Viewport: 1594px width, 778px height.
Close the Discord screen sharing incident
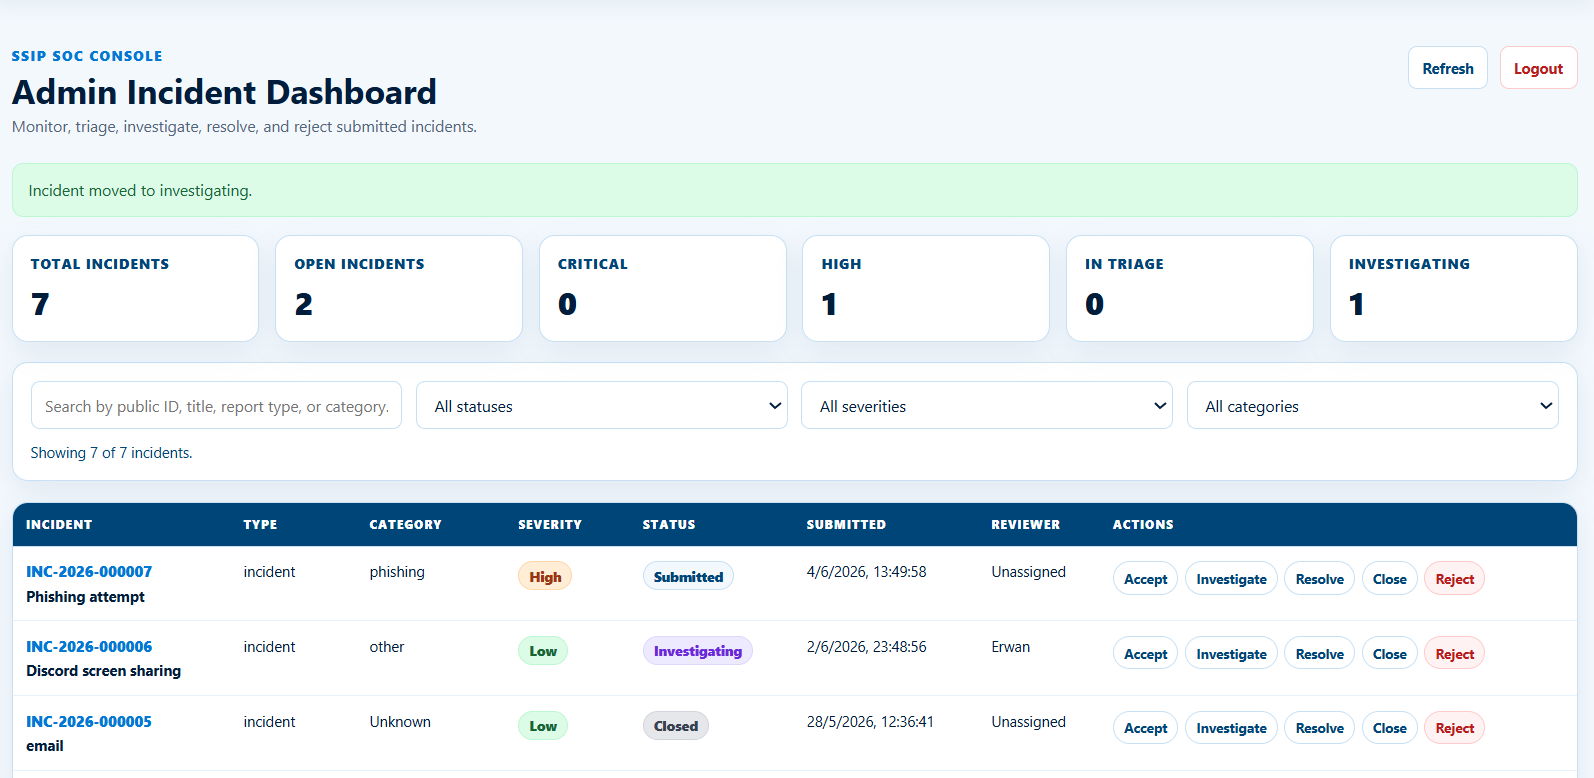pyautogui.click(x=1390, y=653)
